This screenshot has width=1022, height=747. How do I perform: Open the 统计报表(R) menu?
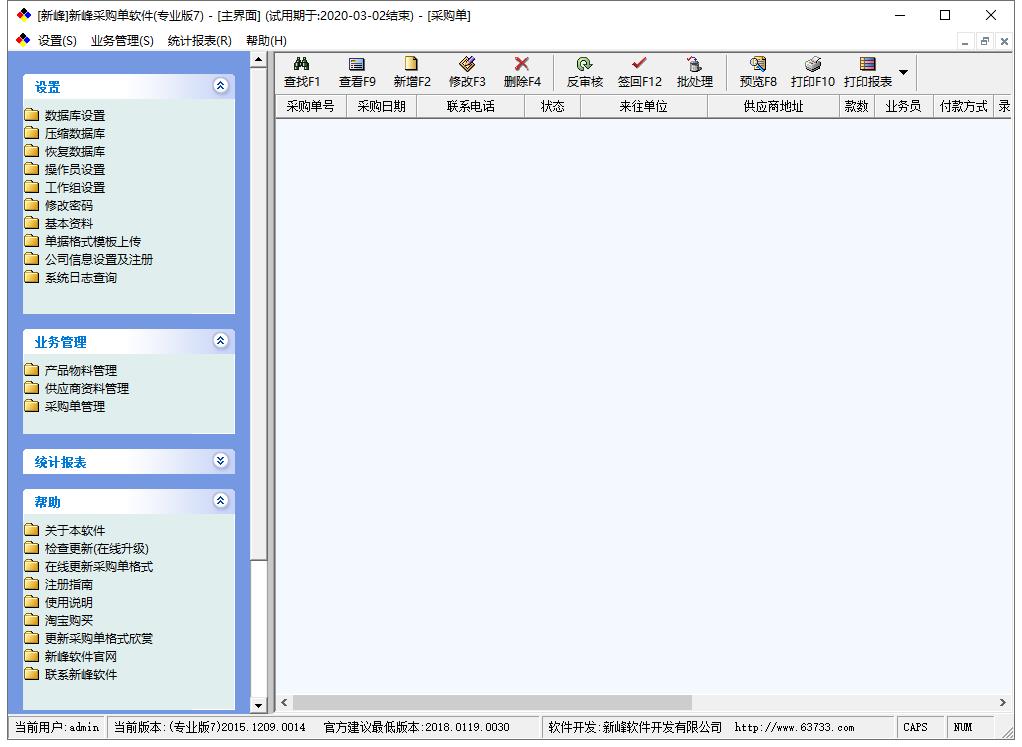pyautogui.click(x=199, y=40)
